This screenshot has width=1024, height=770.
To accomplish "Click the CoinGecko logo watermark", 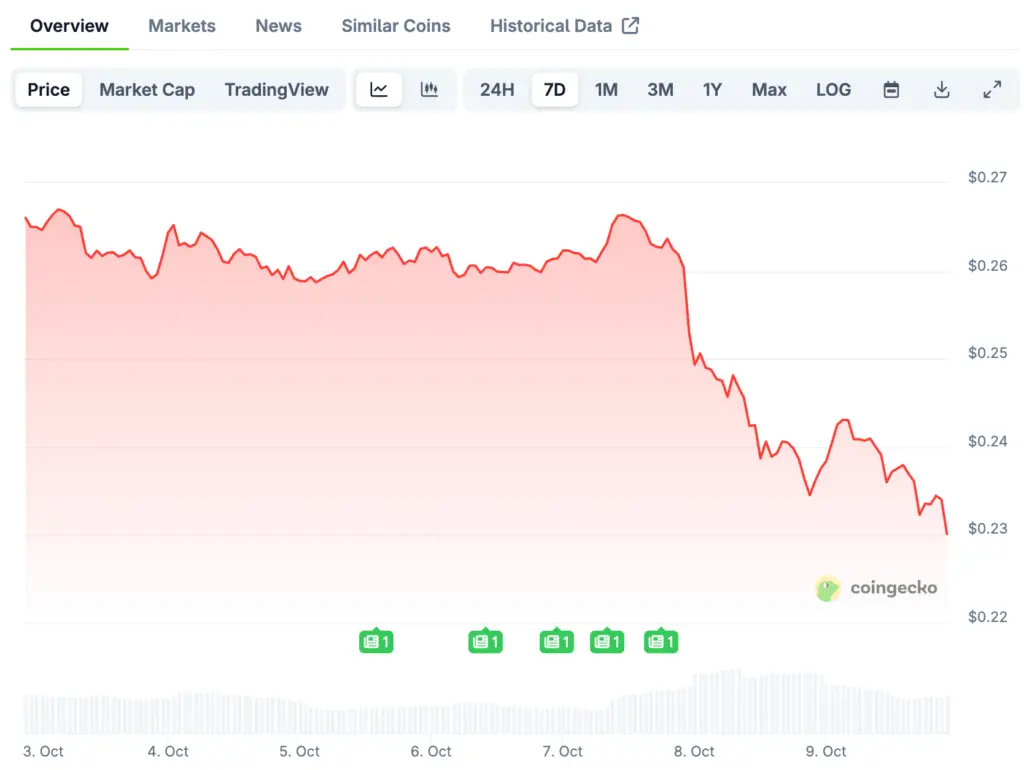I will tap(877, 588).
